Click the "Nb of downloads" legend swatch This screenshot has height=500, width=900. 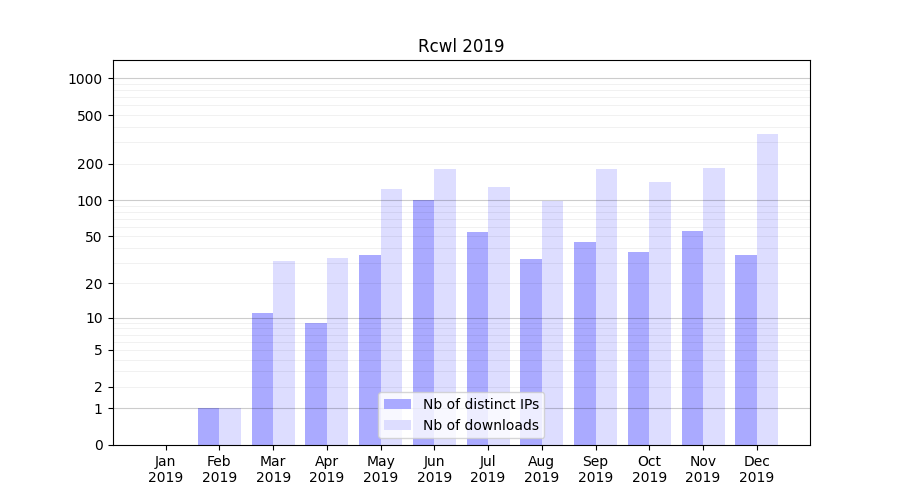pyautogui.click(x=397, y=425)
